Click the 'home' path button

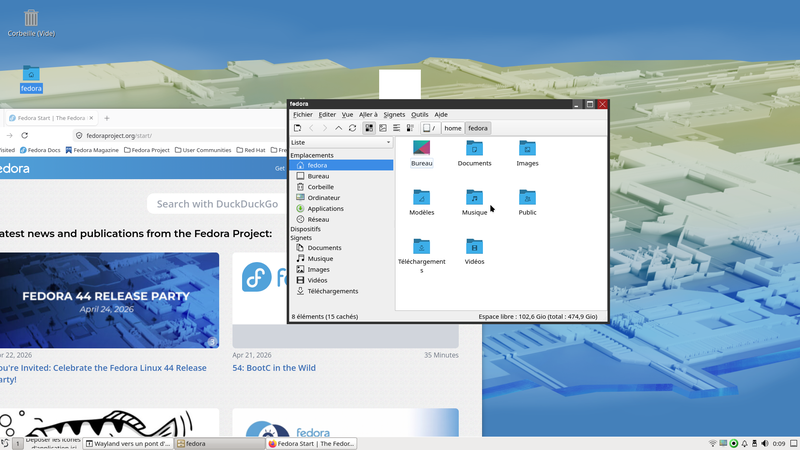coord(453,128)
